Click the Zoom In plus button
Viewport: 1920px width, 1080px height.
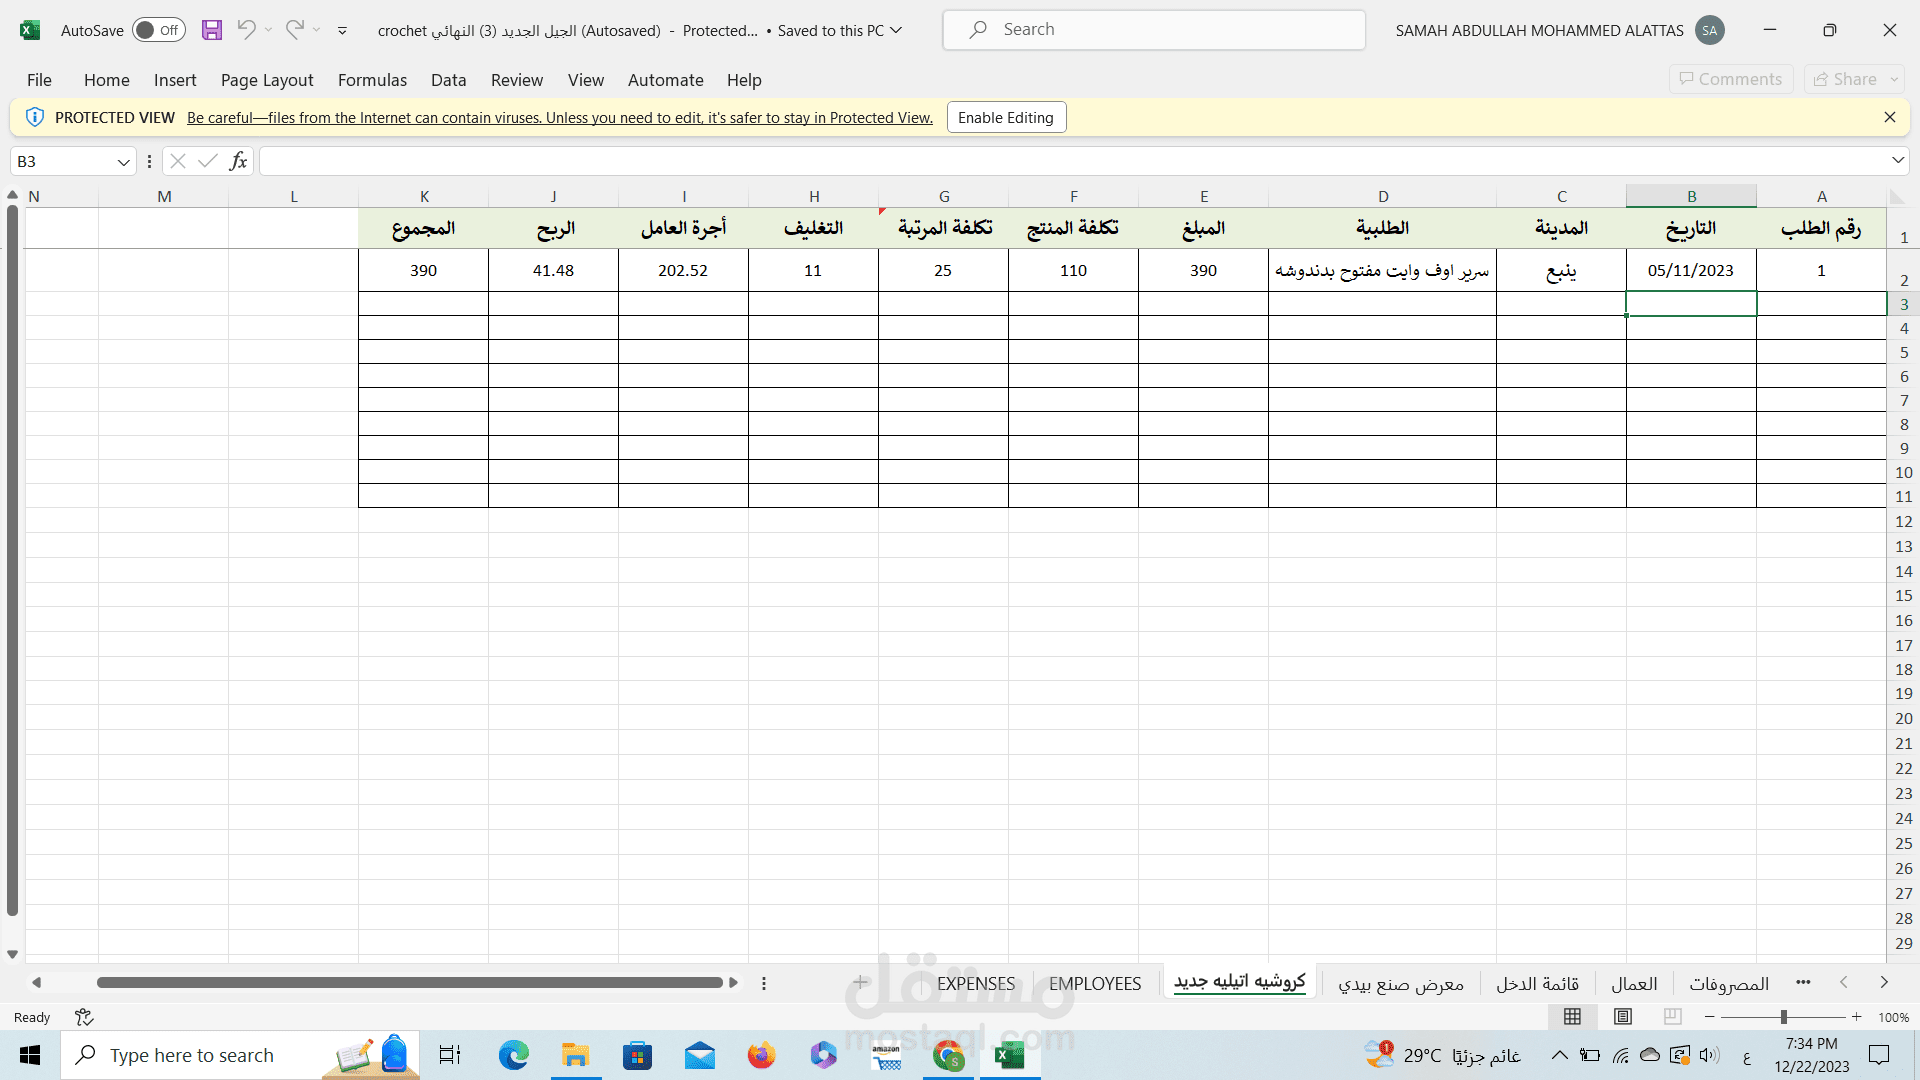point(1857,1017)
